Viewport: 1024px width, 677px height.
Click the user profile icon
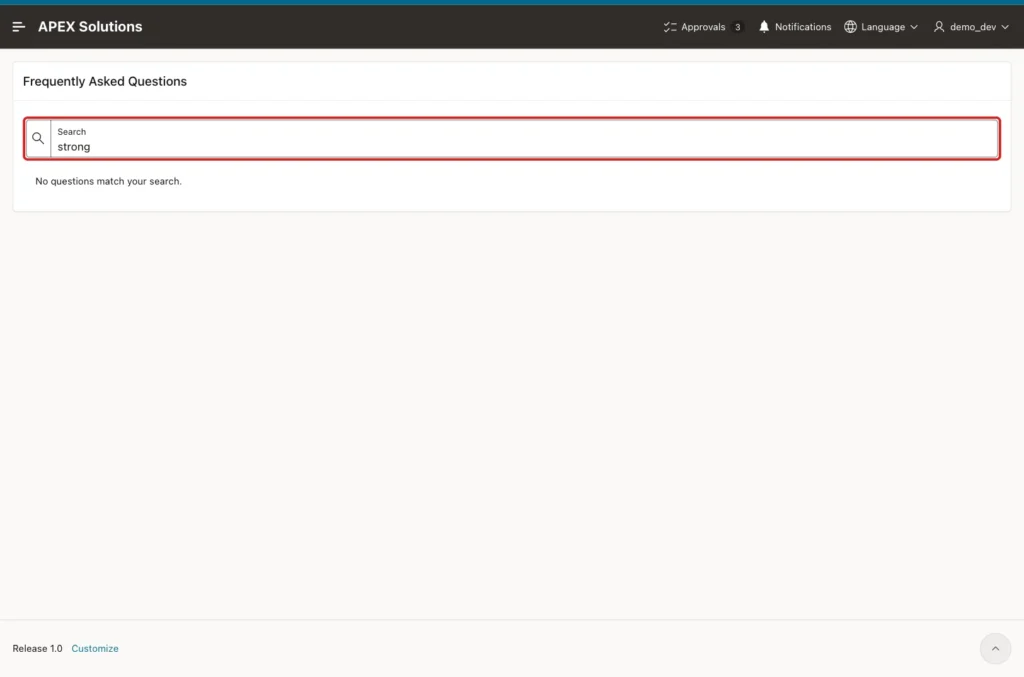939,27
